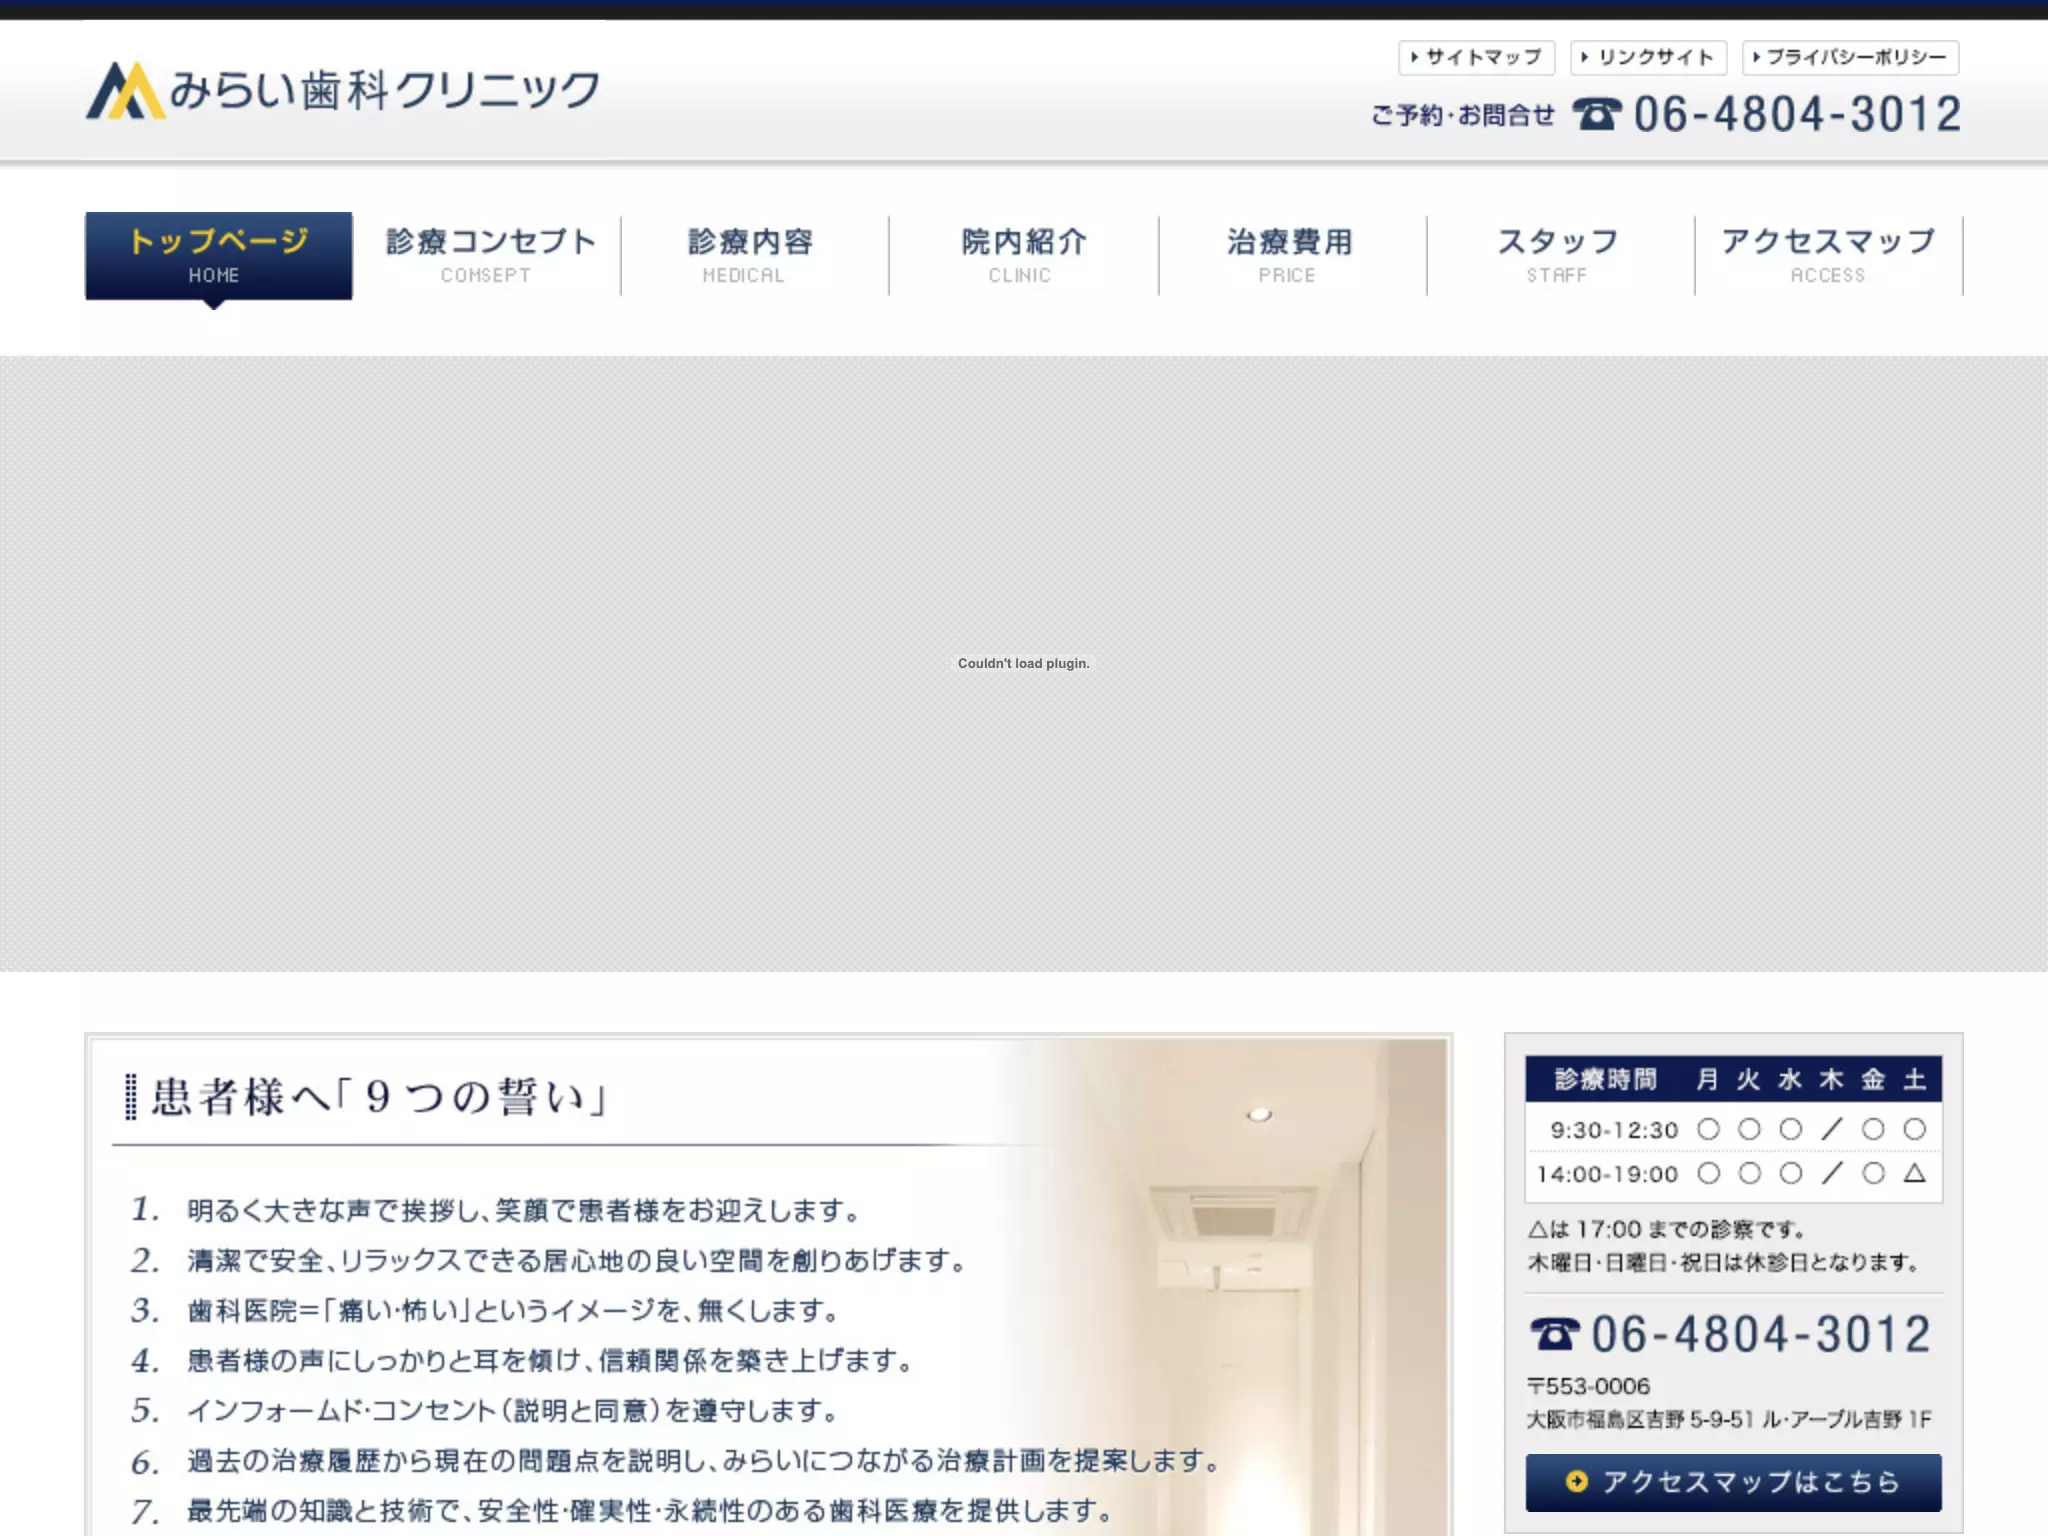Open the プライバシーポリシー link
2048x1536 pixels.
tap(1850, 57)
